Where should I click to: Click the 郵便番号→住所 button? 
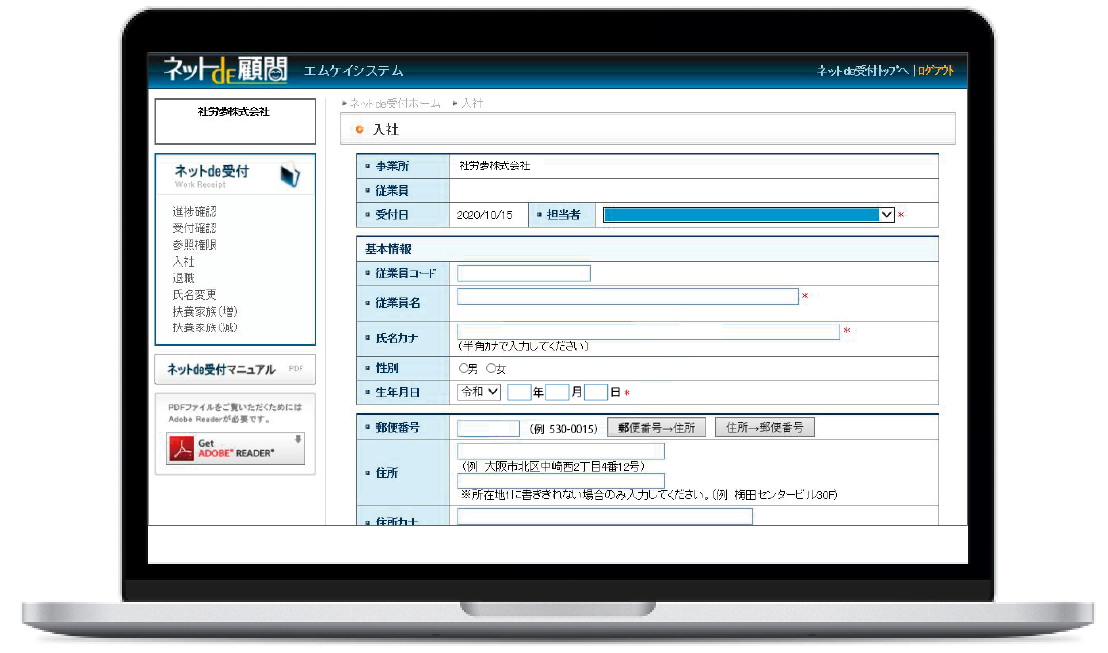pyautogui.click(x=656, y=428)
